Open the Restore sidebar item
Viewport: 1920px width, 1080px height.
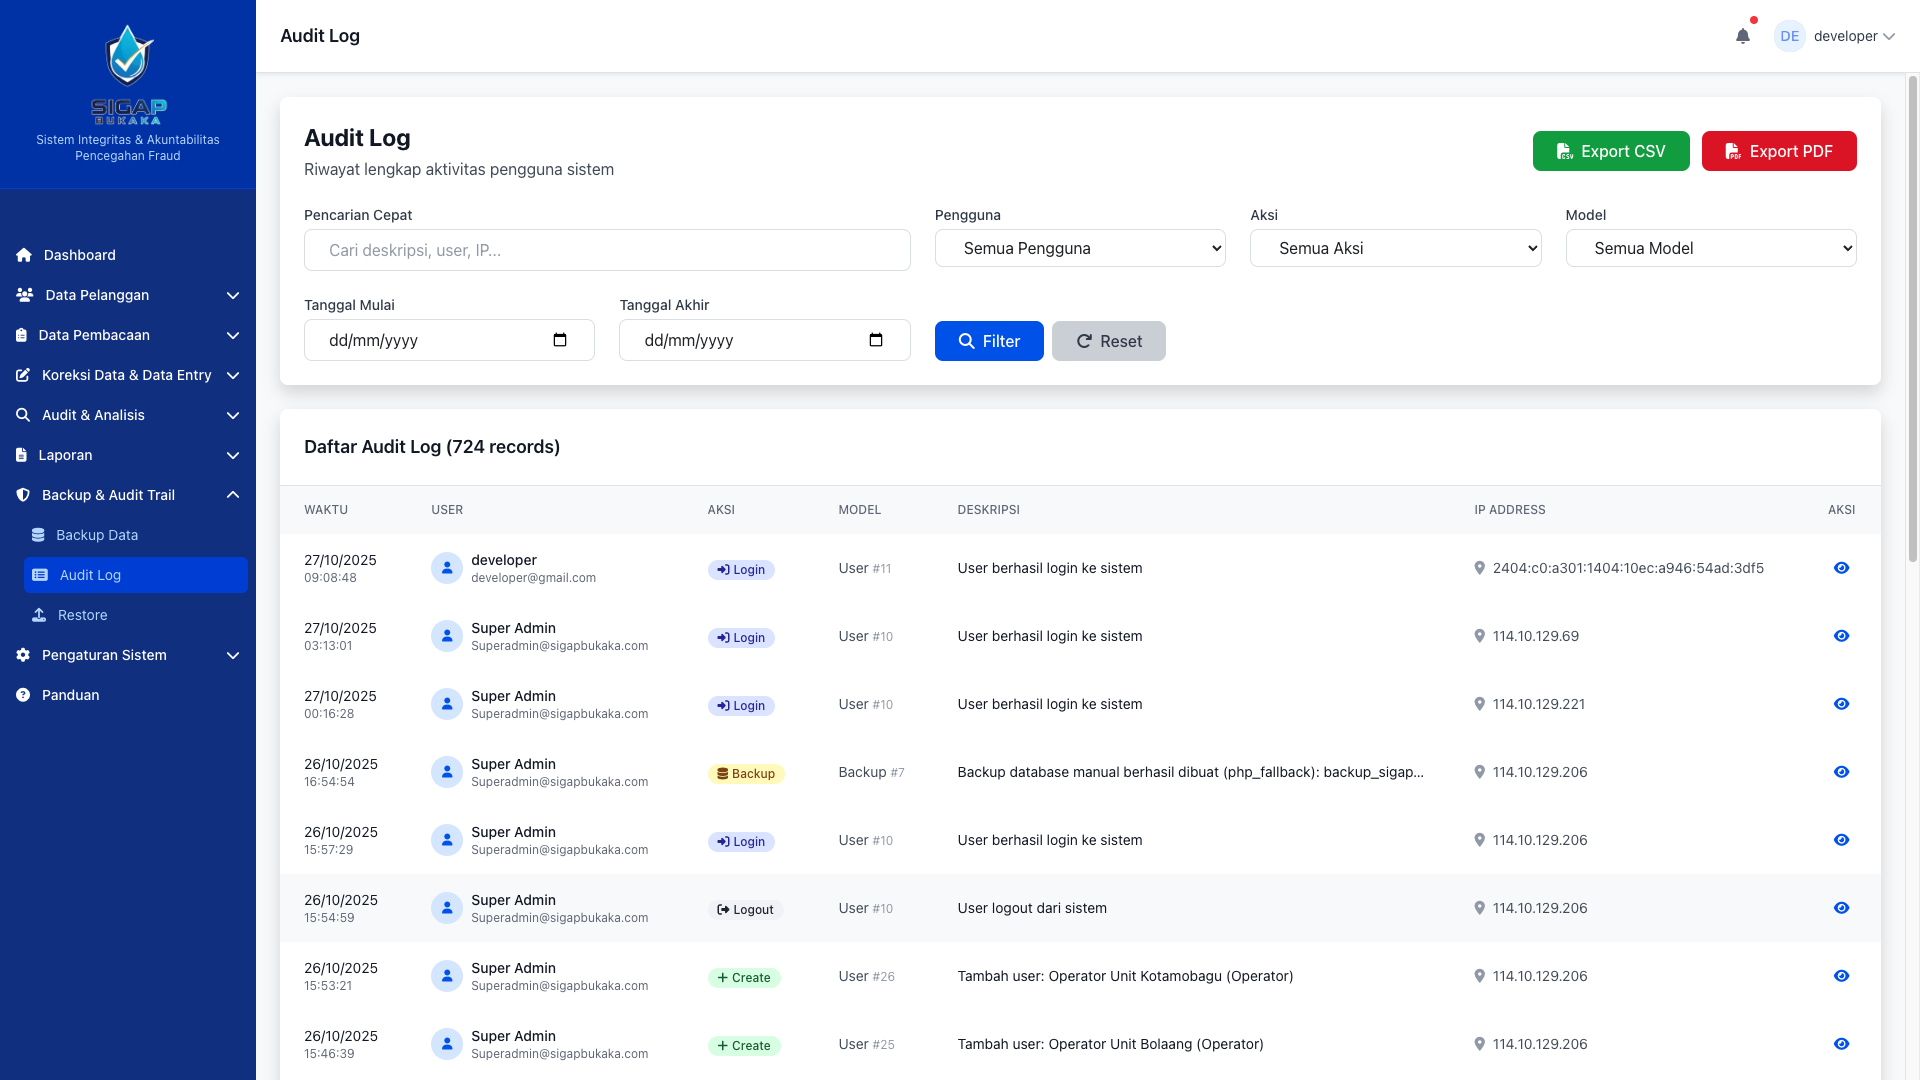pyautogui.click(x=82, y=615)
